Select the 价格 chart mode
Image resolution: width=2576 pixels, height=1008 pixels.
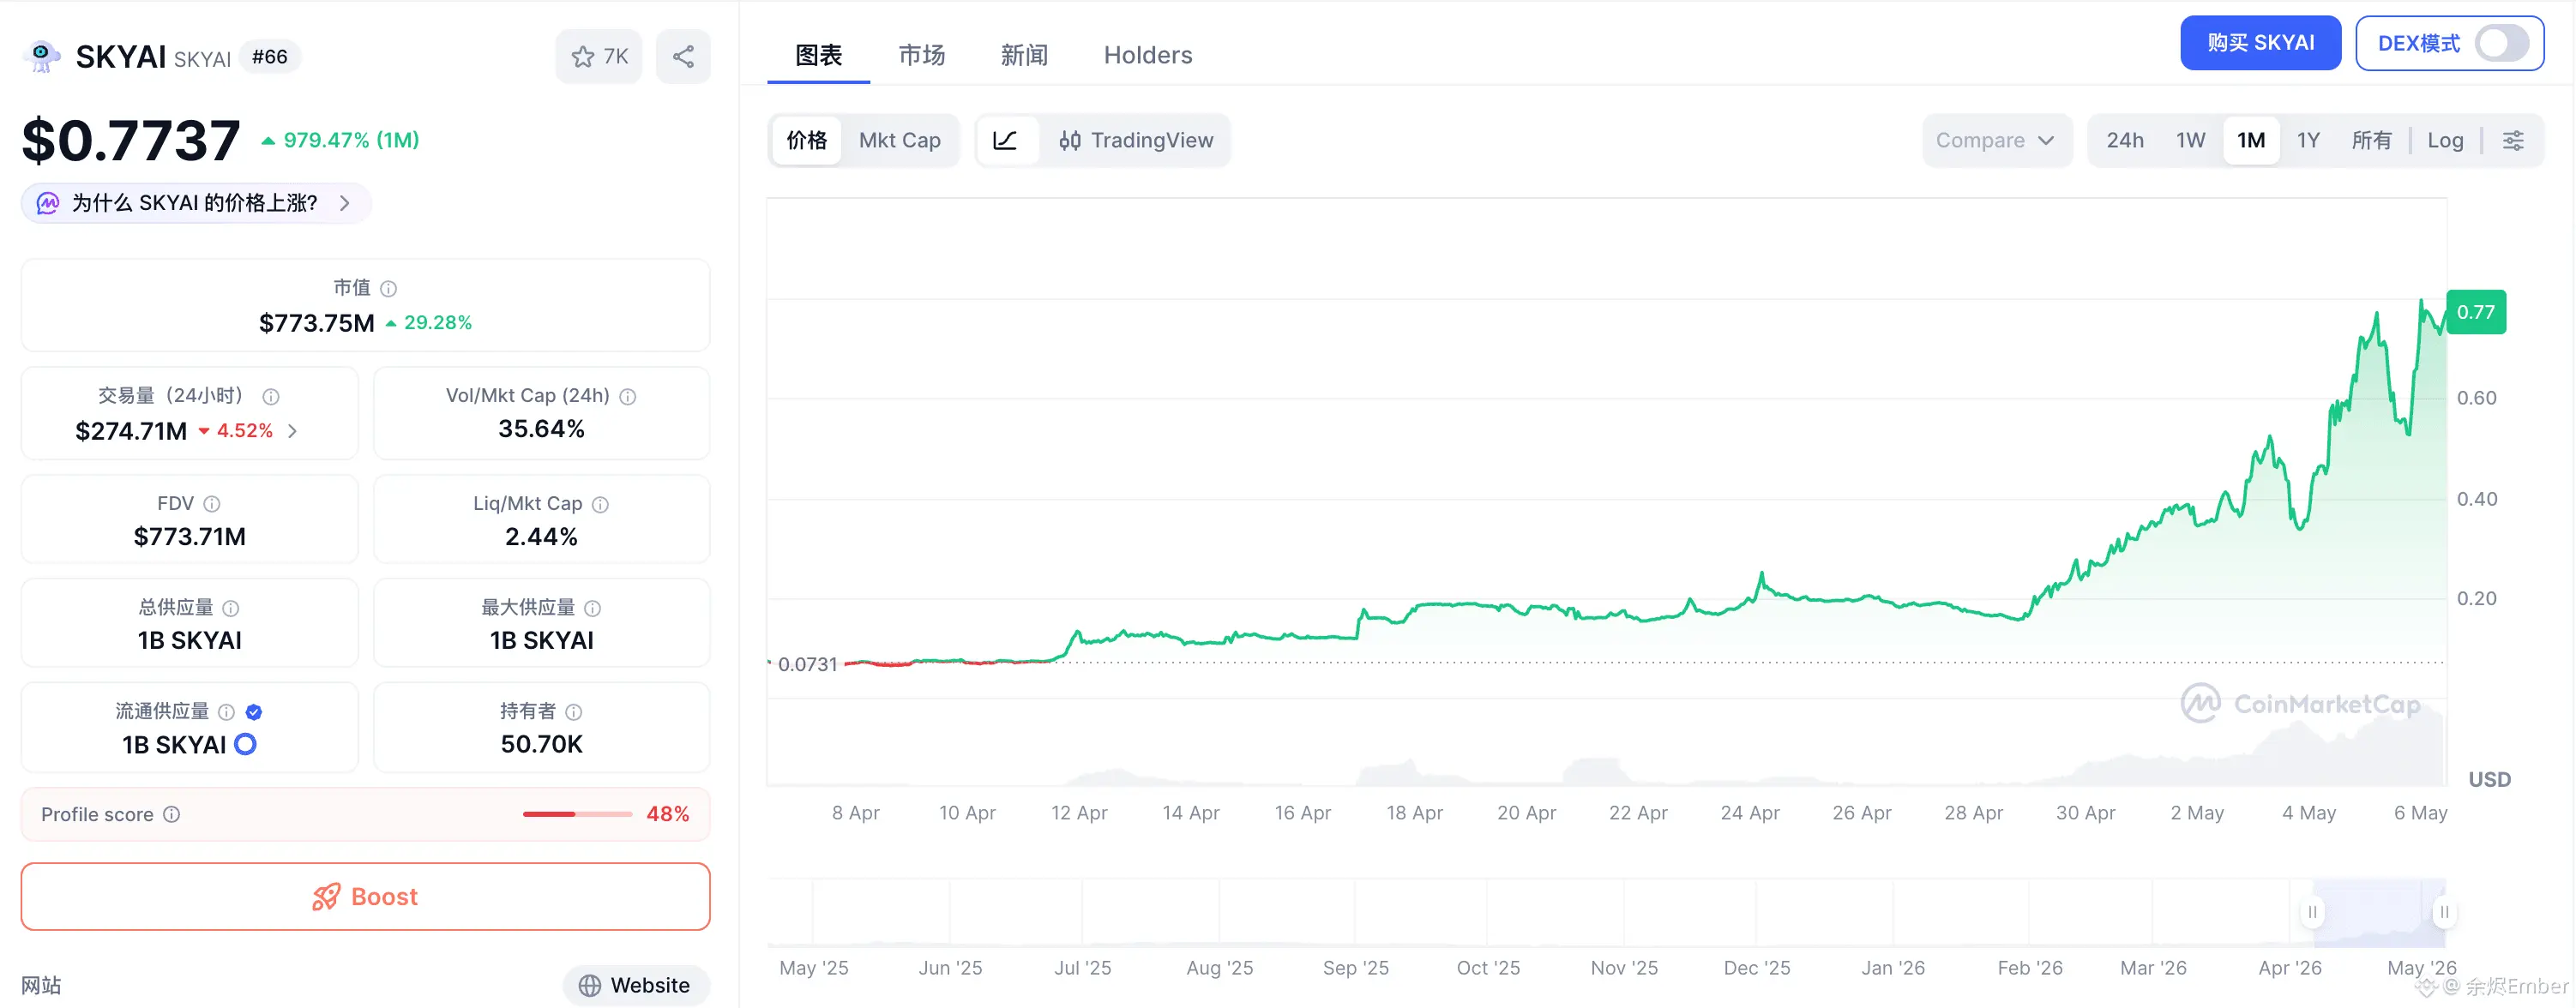(x=806, y=140)
